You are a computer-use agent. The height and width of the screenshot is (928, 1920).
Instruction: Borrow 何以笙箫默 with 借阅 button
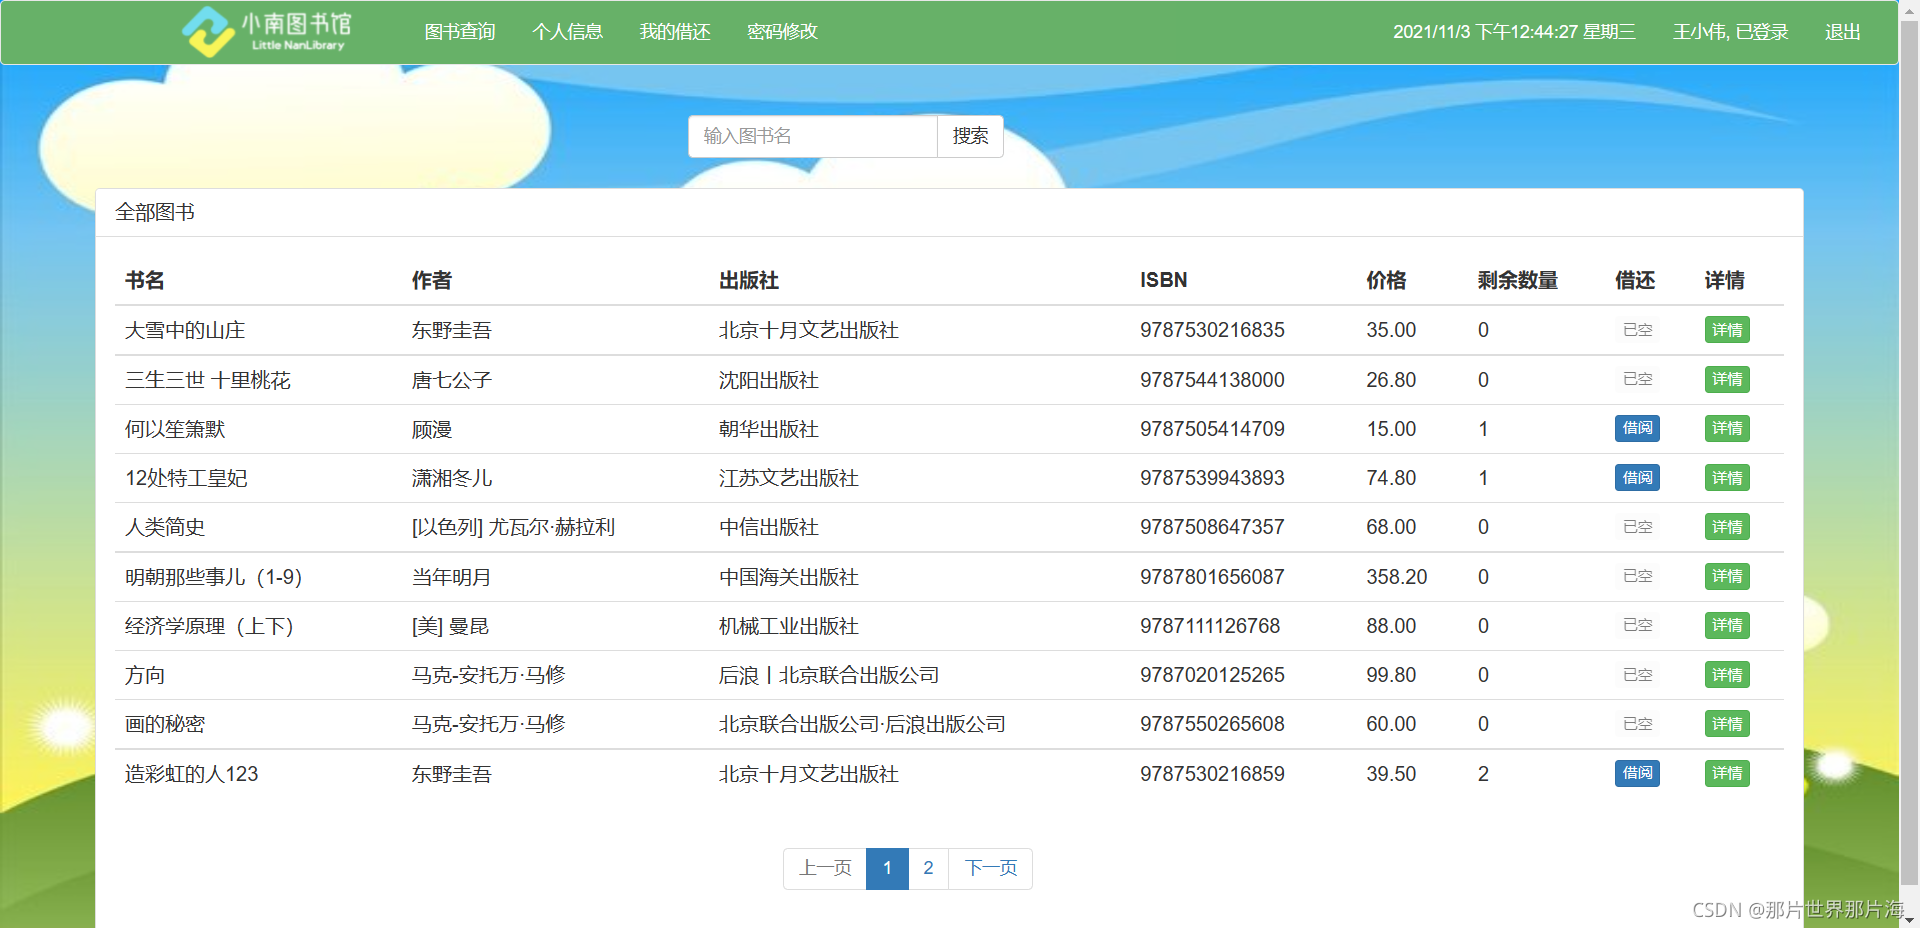(1637, 428)
